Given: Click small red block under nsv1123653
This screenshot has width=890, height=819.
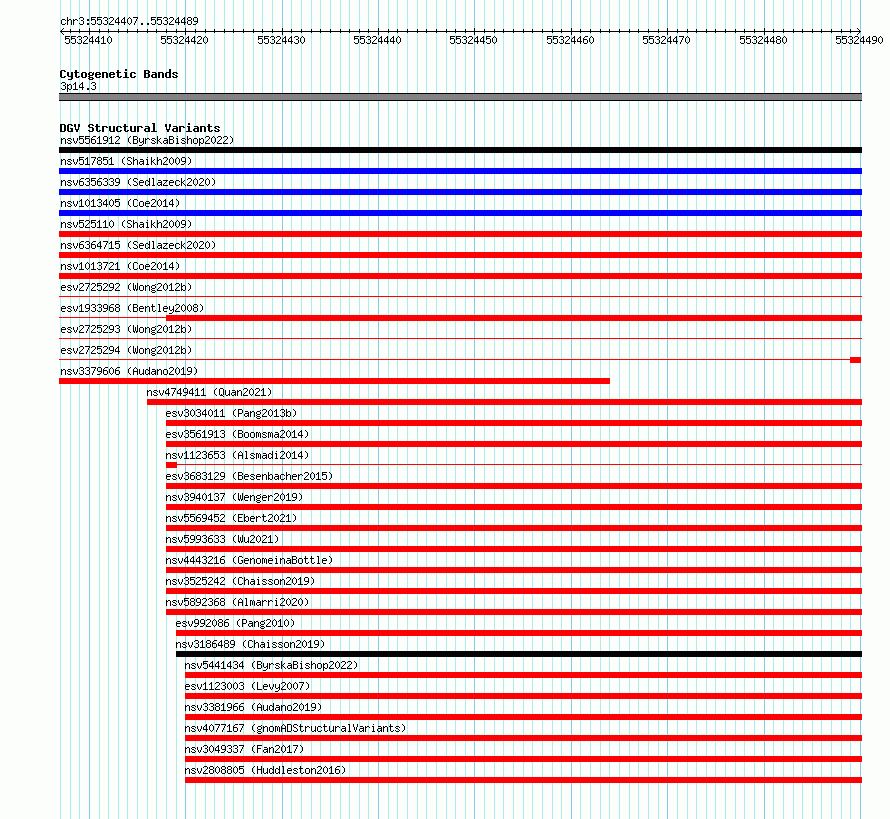Looking at the screenshot, I should (171, 465).
